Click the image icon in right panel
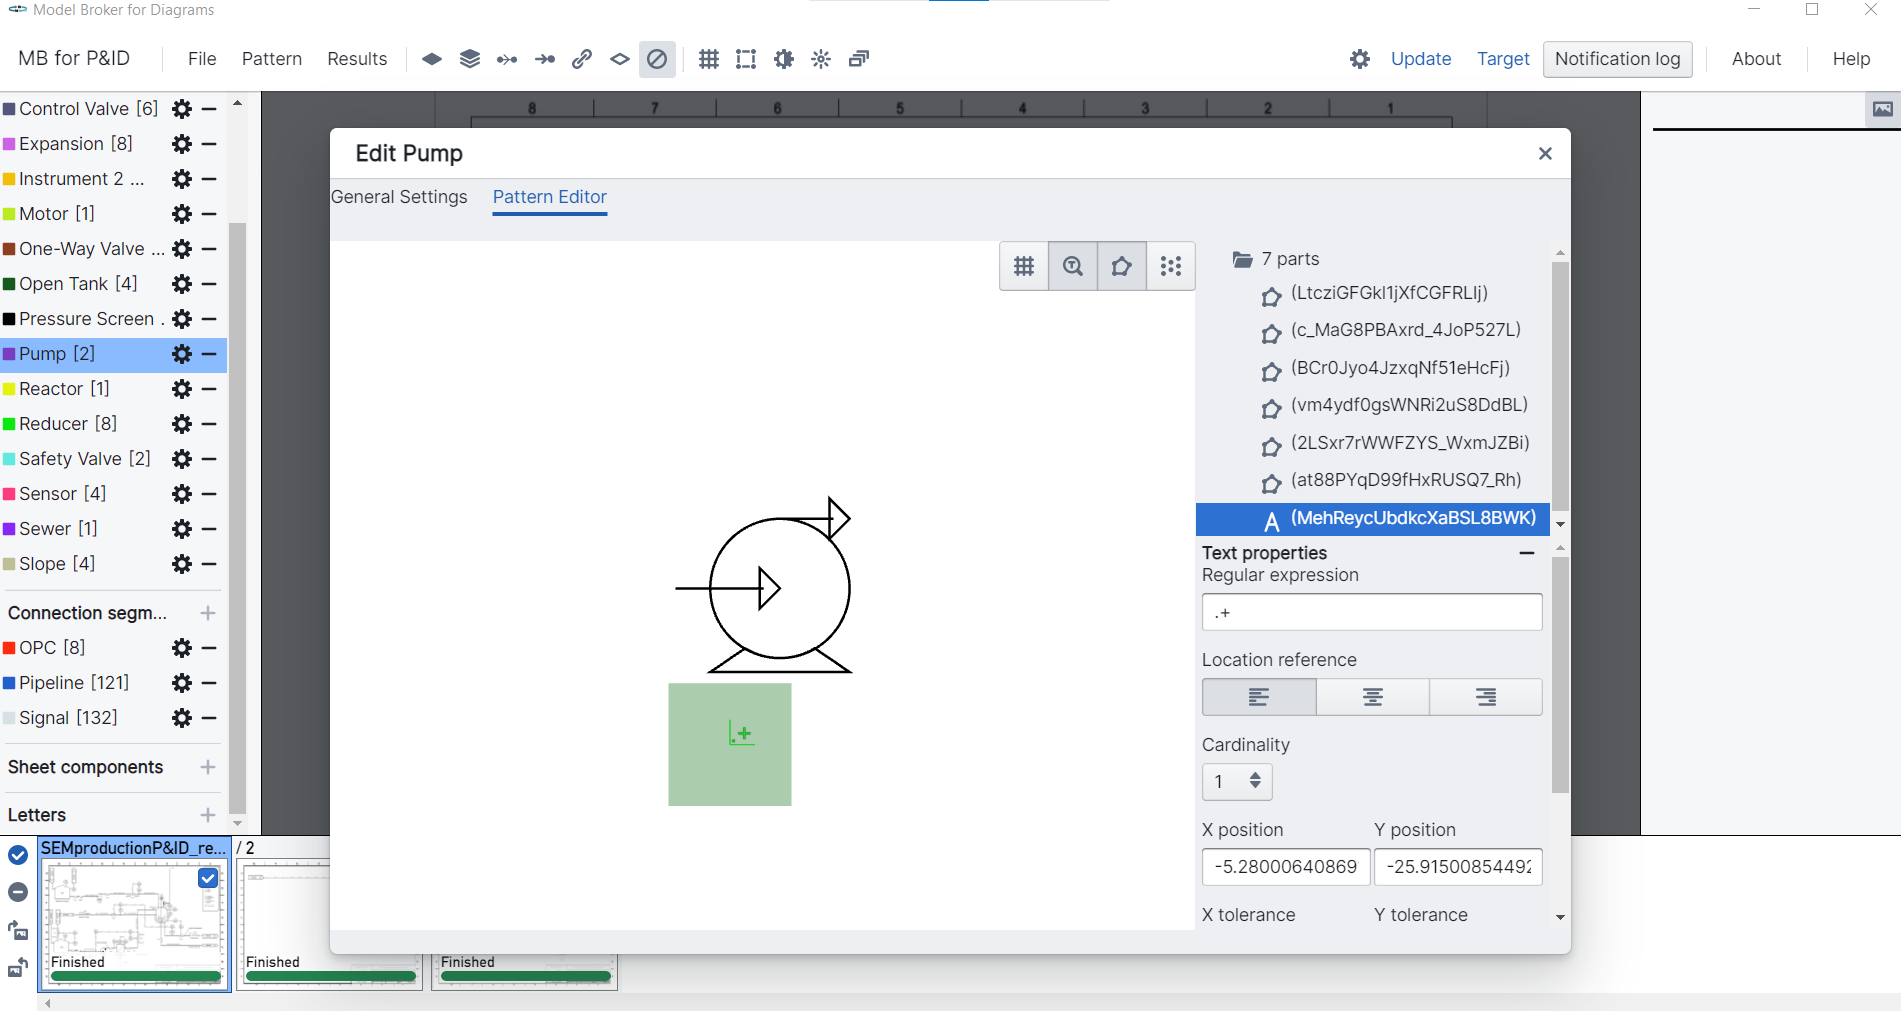This screenshot has height=1011, width=1901. (1883, 109)
